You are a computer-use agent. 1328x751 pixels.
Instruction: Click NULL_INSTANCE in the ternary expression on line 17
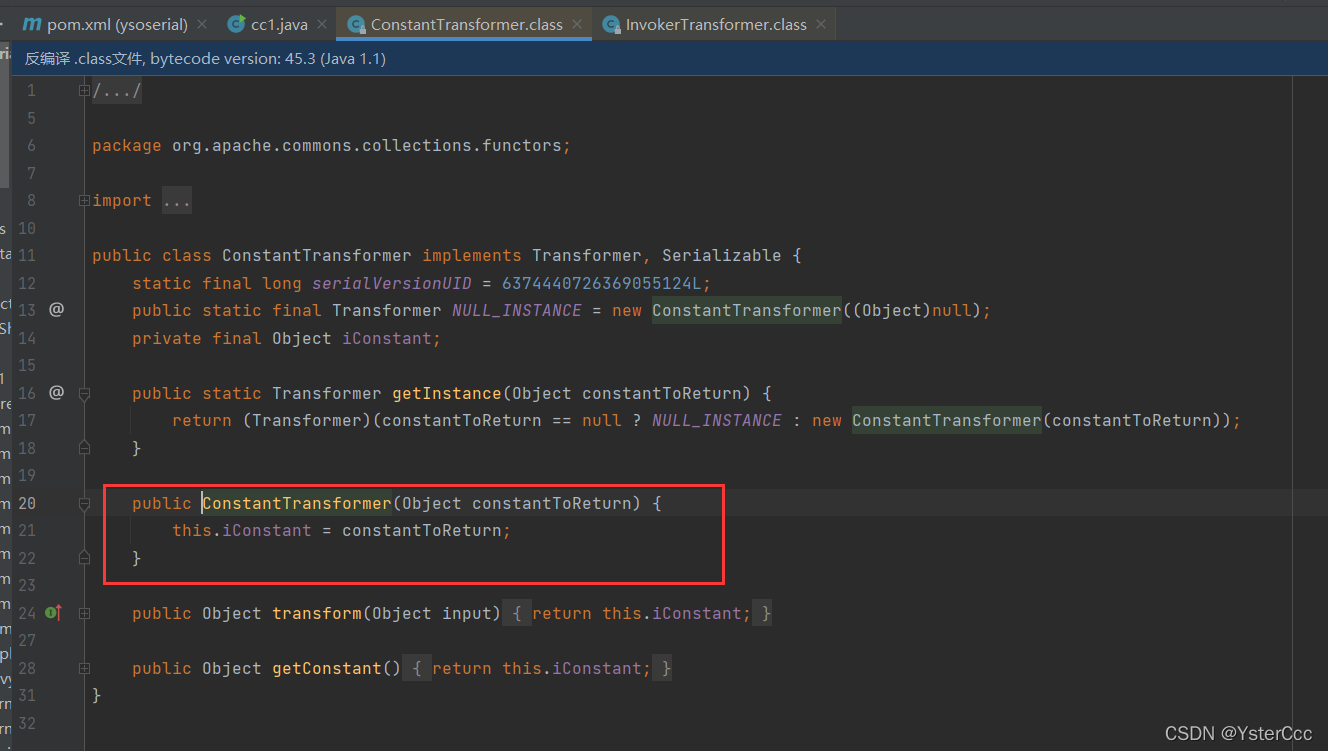click(x=717, y=421)
